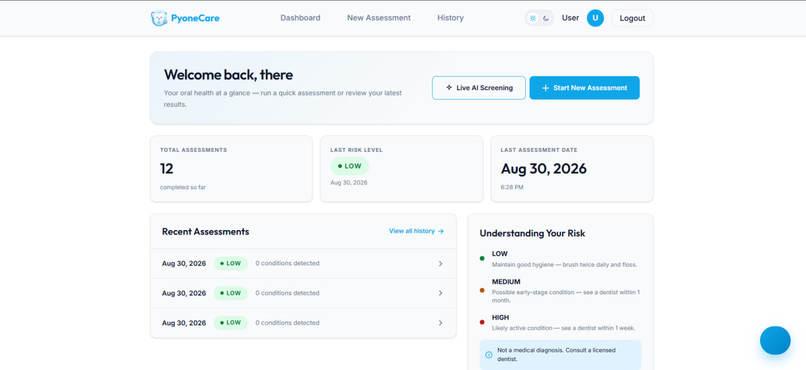The width and height of the screenshot is (806, 370).
Task: Open the floating blue chat bubble
Action: click(x=775, y=340)
